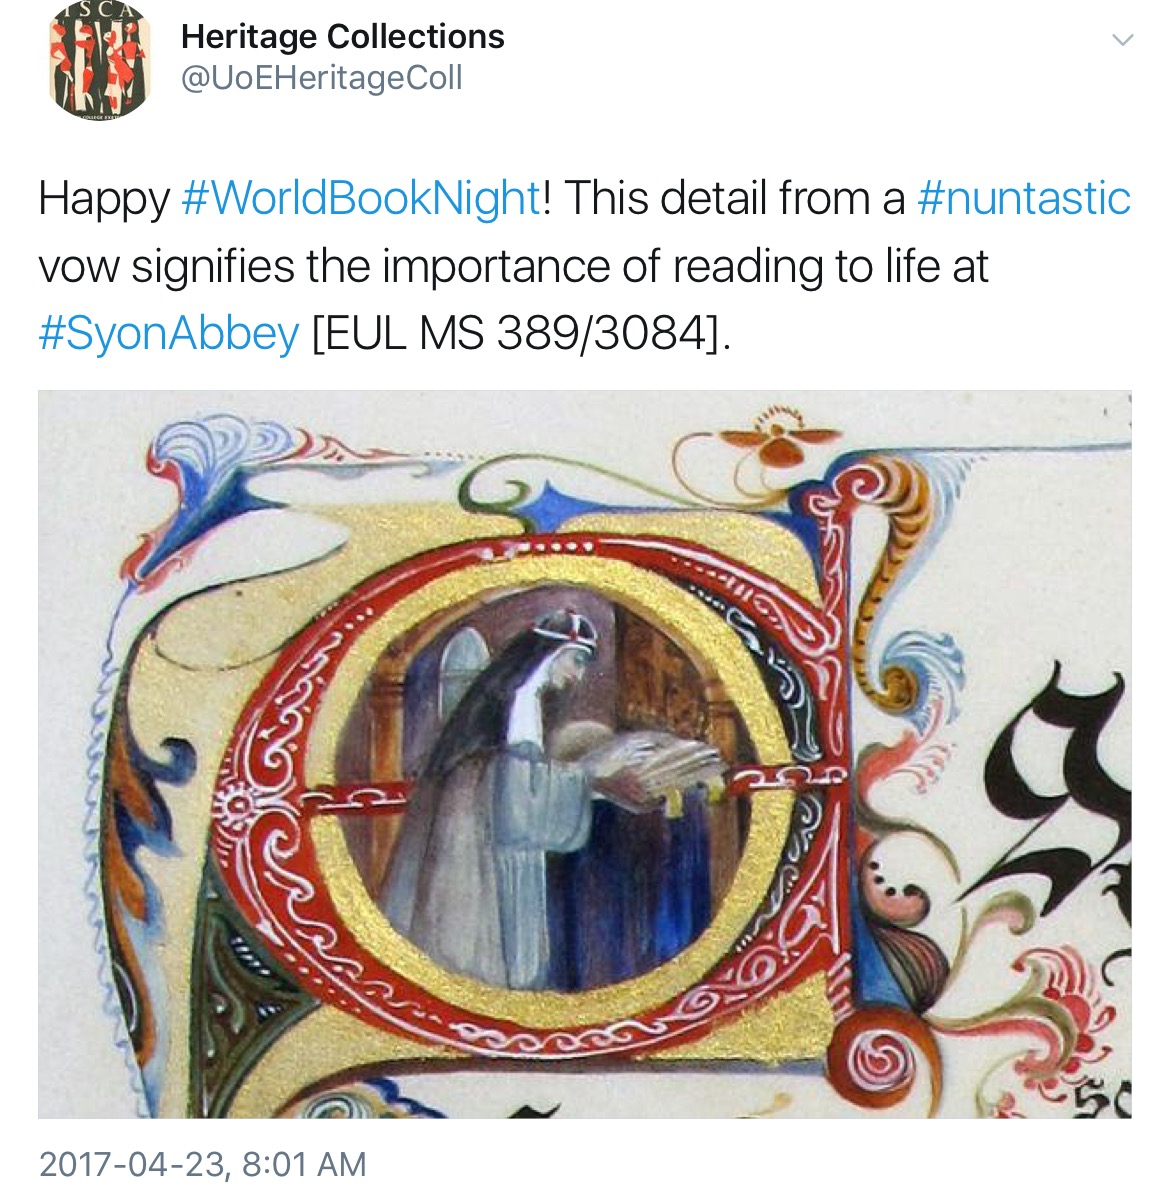Image resolution: width=1159 pixels, height=1199 pixels.
Task: Open the #nuntastic hashtag
Action: (x=1023, y=198)
